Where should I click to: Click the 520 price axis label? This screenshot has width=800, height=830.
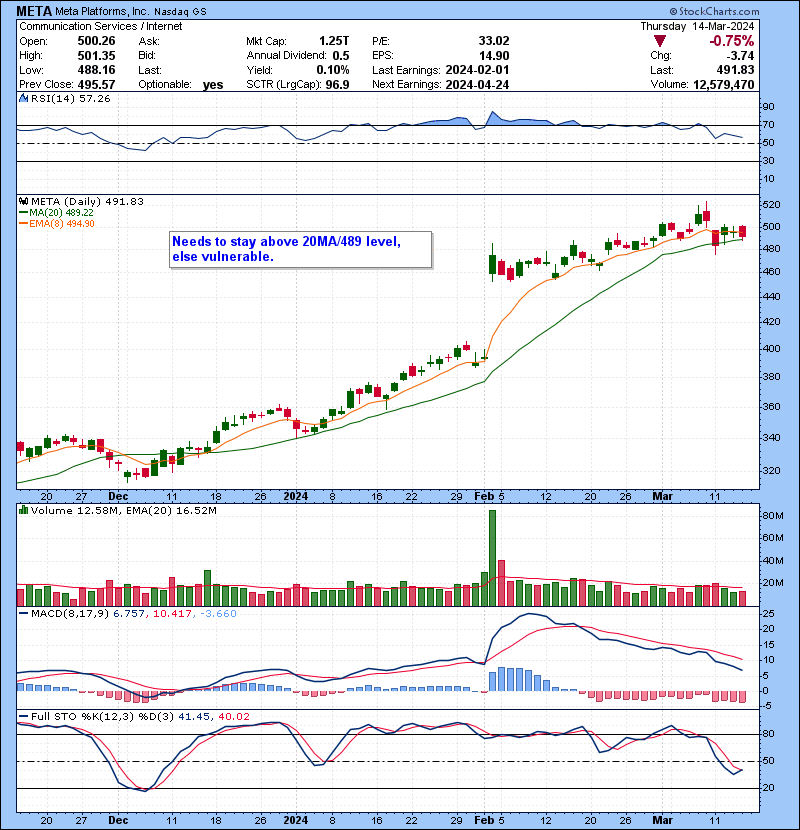(x=771, y=204)
